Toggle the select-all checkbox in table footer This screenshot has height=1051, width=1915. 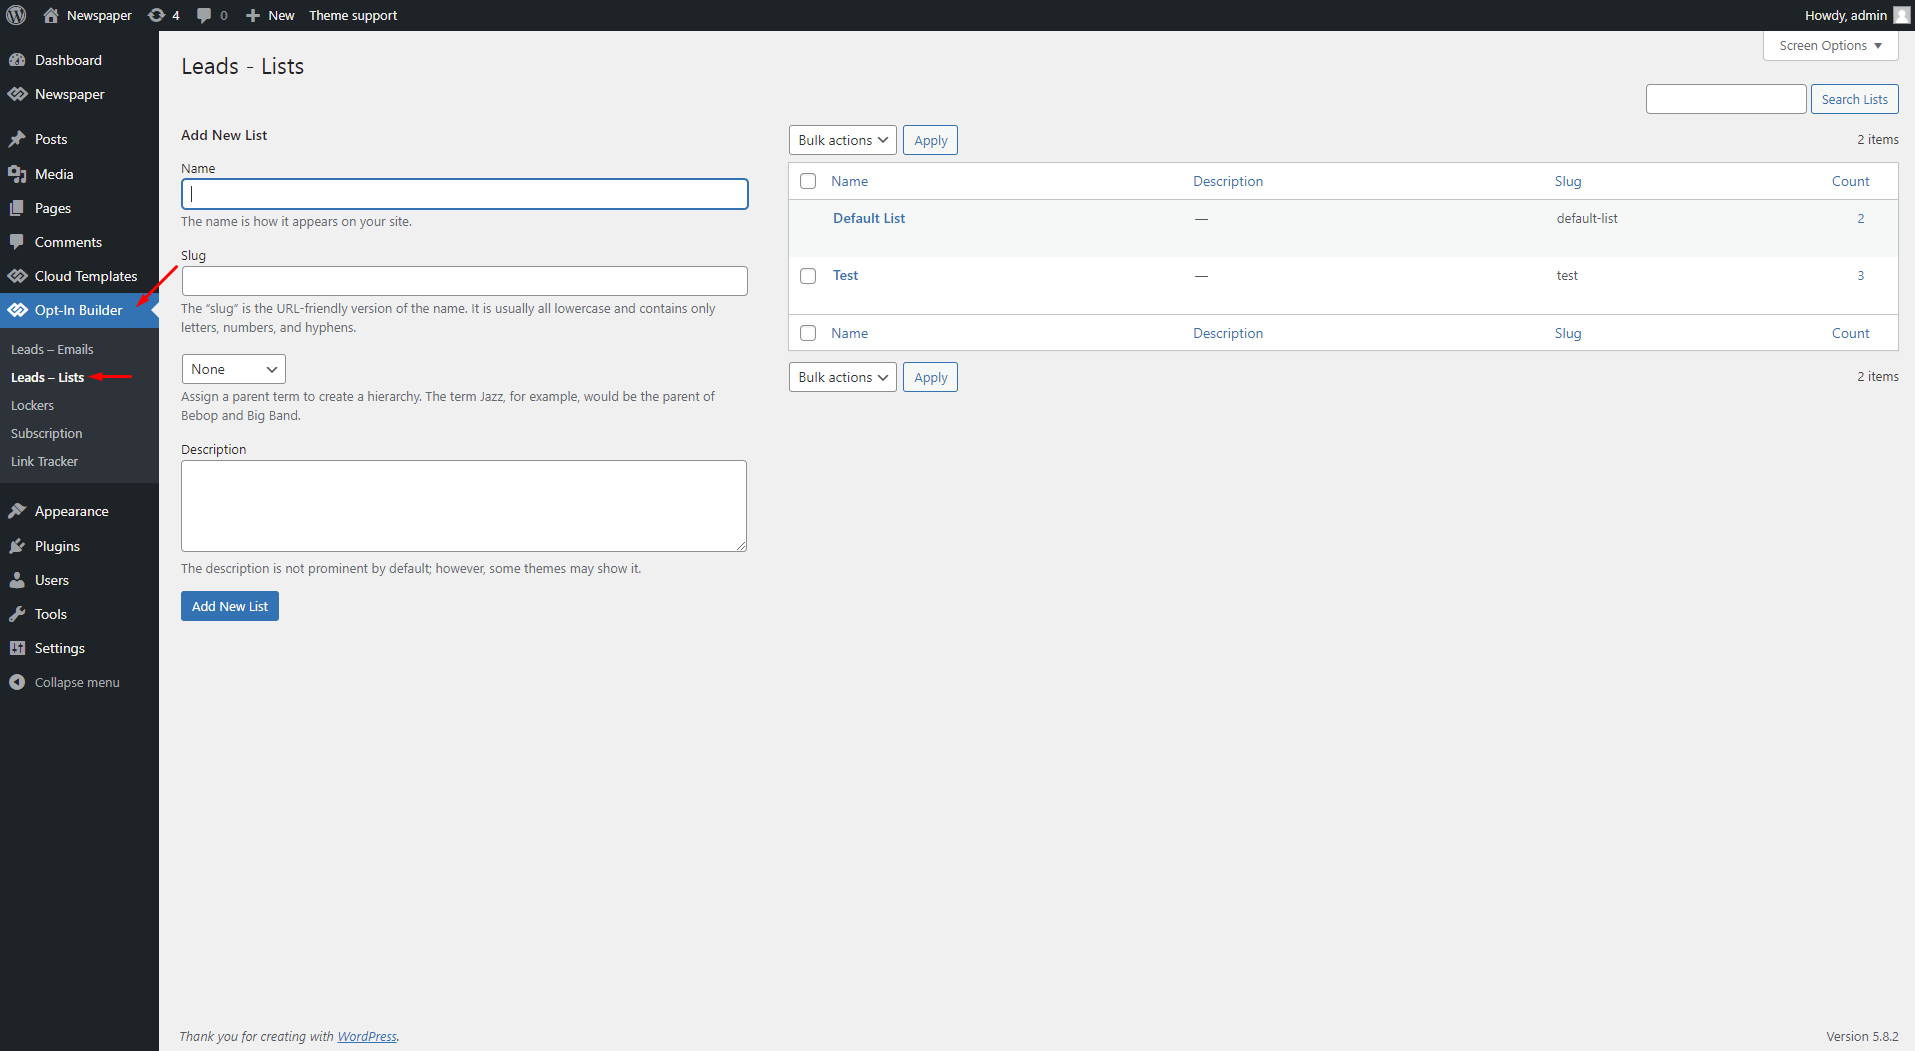click(x=808, y=333)
